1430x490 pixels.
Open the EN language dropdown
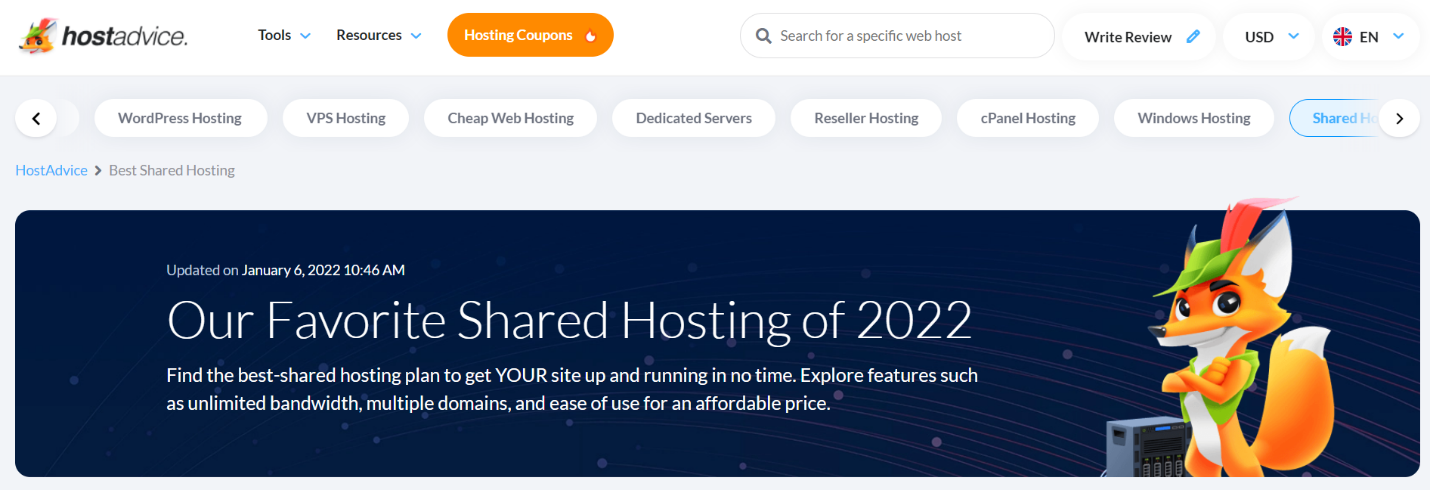[x=1370, y=37]
